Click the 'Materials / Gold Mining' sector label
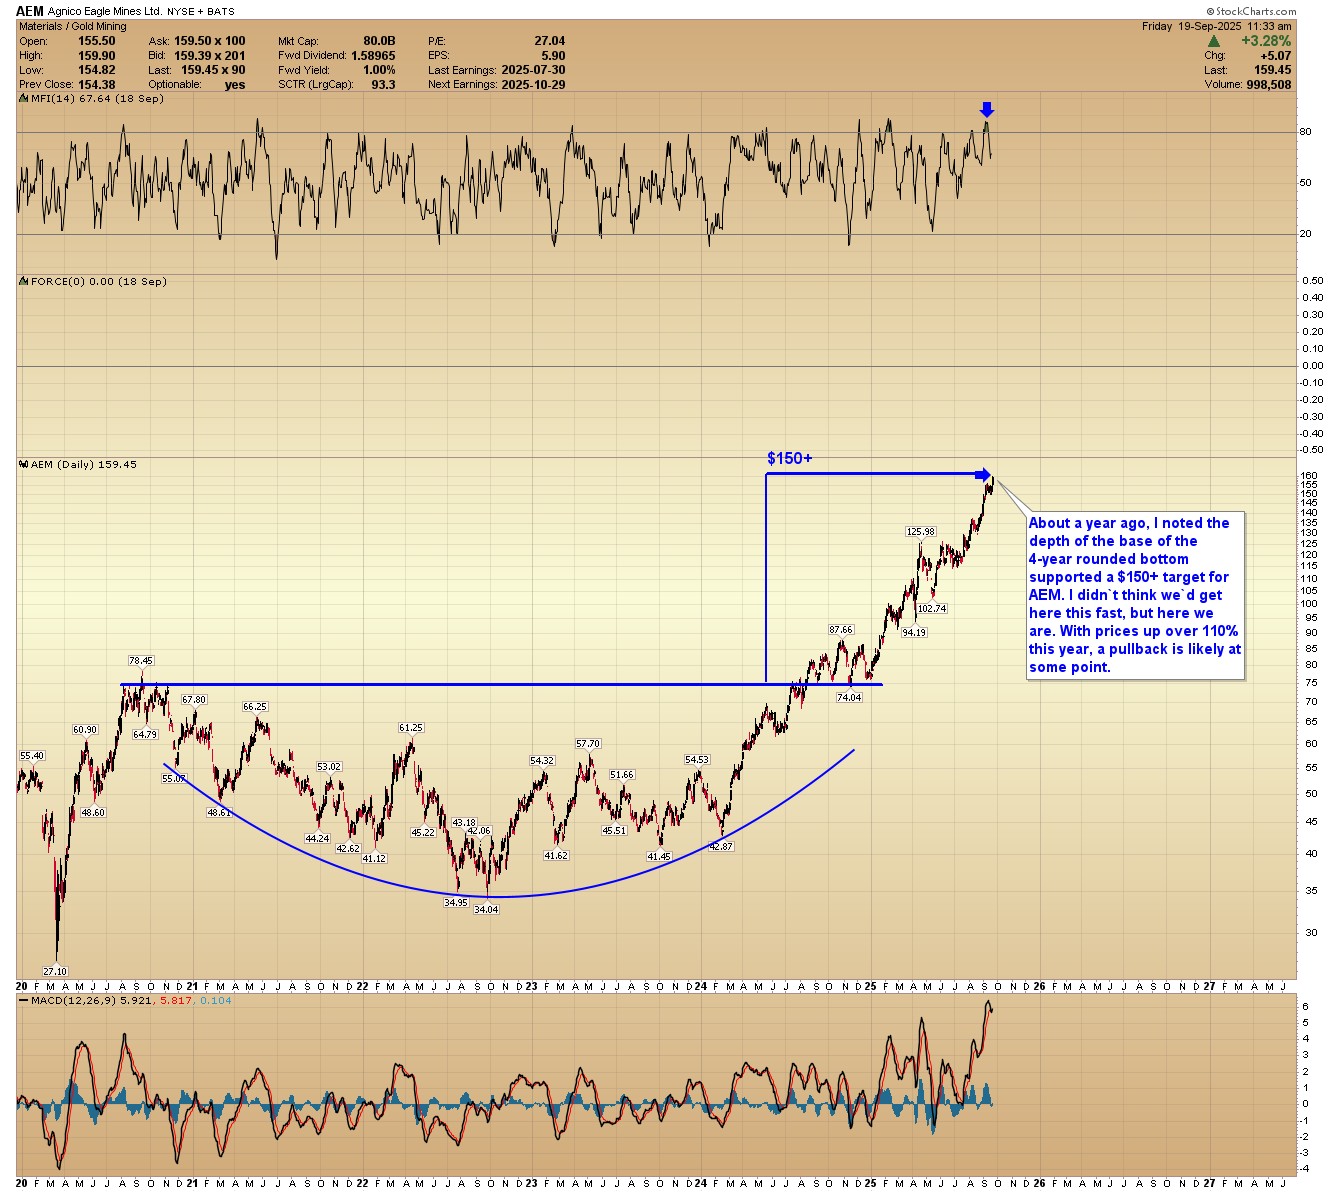 tap(73, 27)
